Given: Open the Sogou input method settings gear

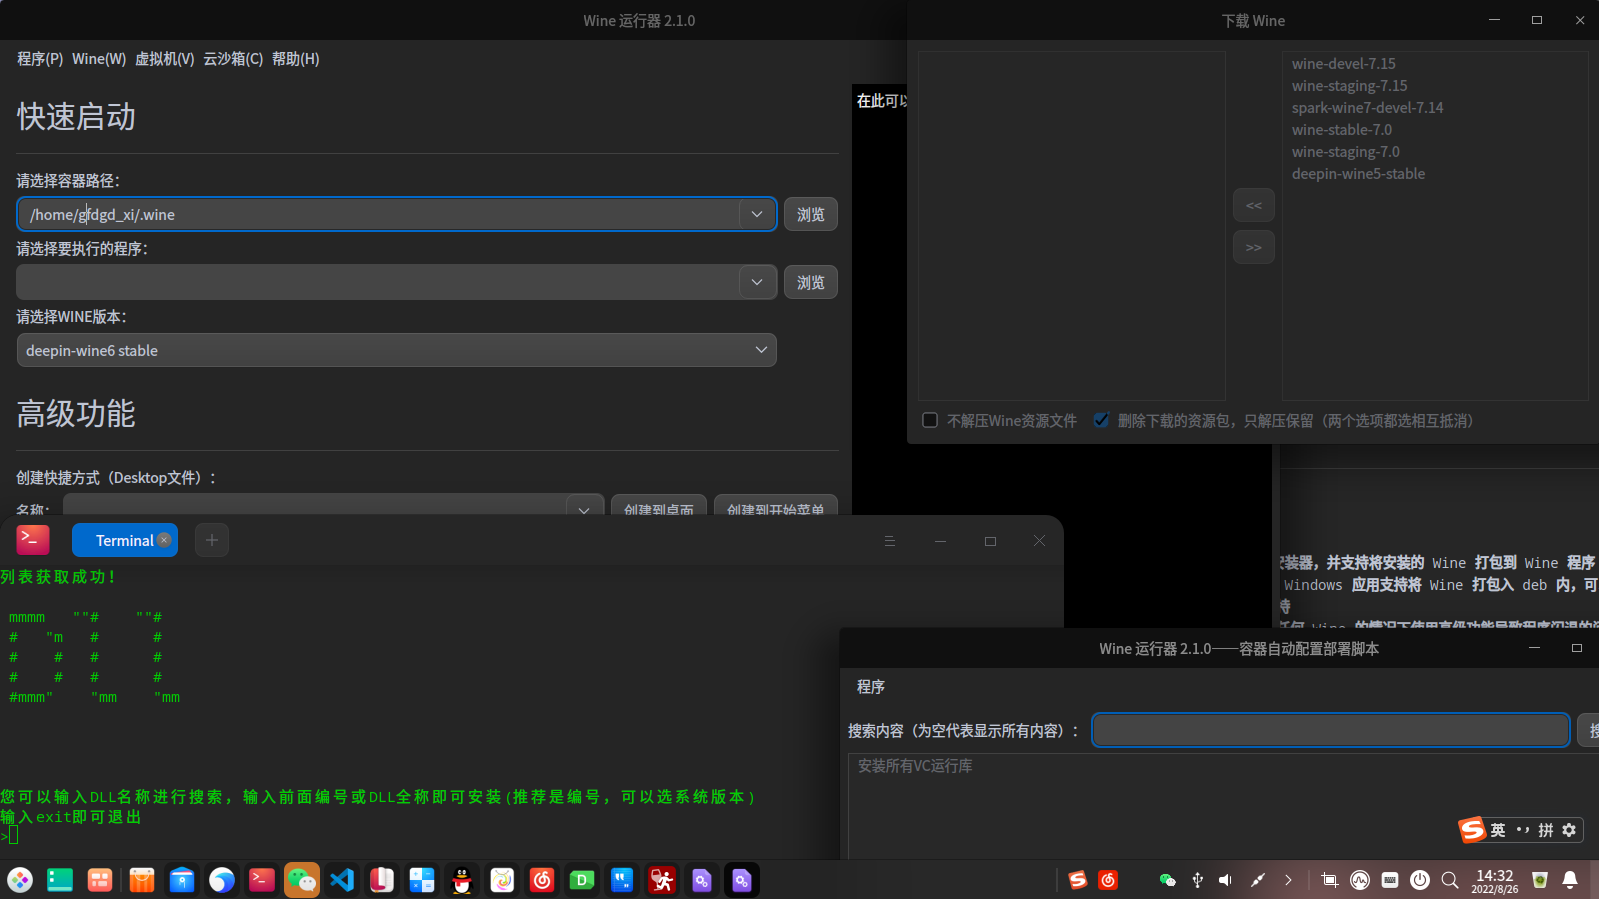Looking at the screenshot, I should point(1569,830).
